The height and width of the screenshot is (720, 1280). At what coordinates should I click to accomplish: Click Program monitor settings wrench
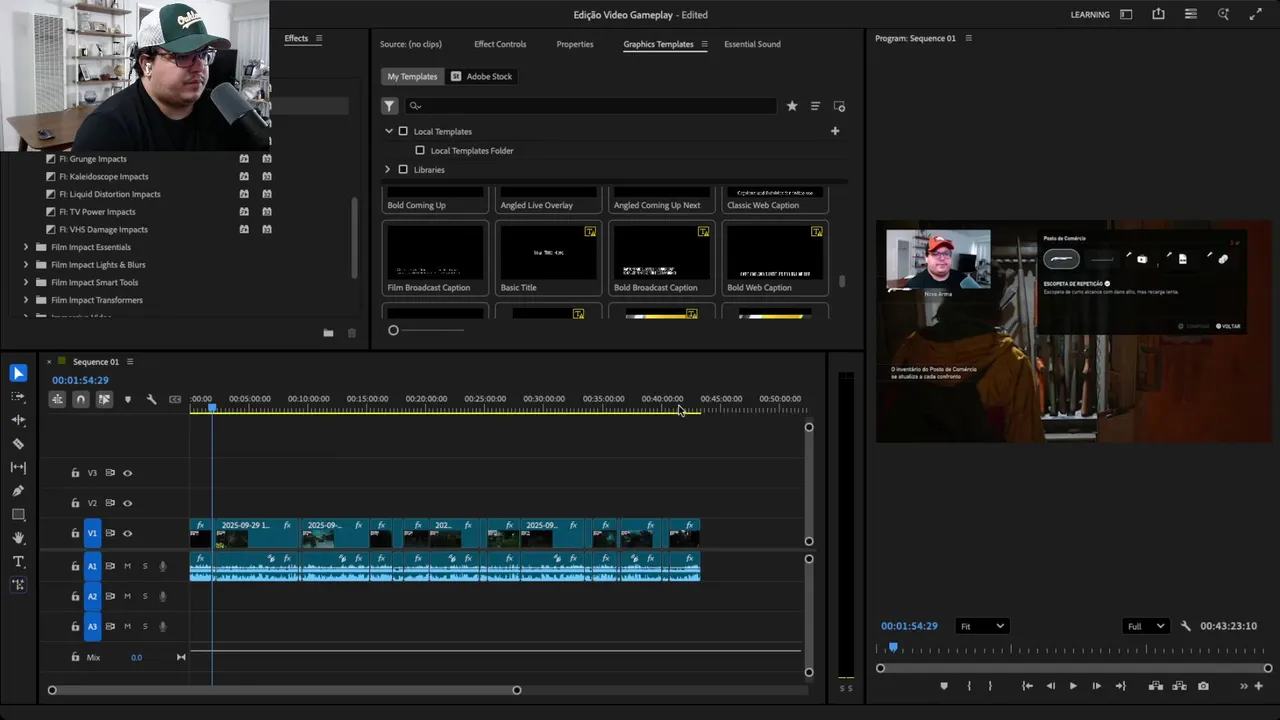click(x=1186, y=626)
